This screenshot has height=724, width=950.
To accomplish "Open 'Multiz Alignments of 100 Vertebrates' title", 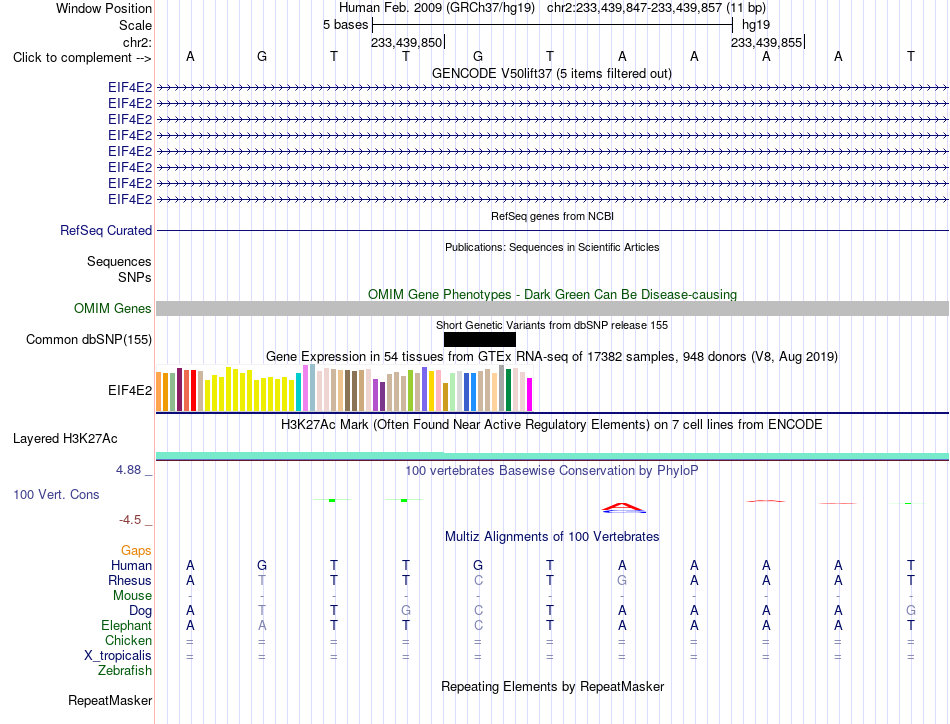I will pyautogui.click(x=552, y=536).
